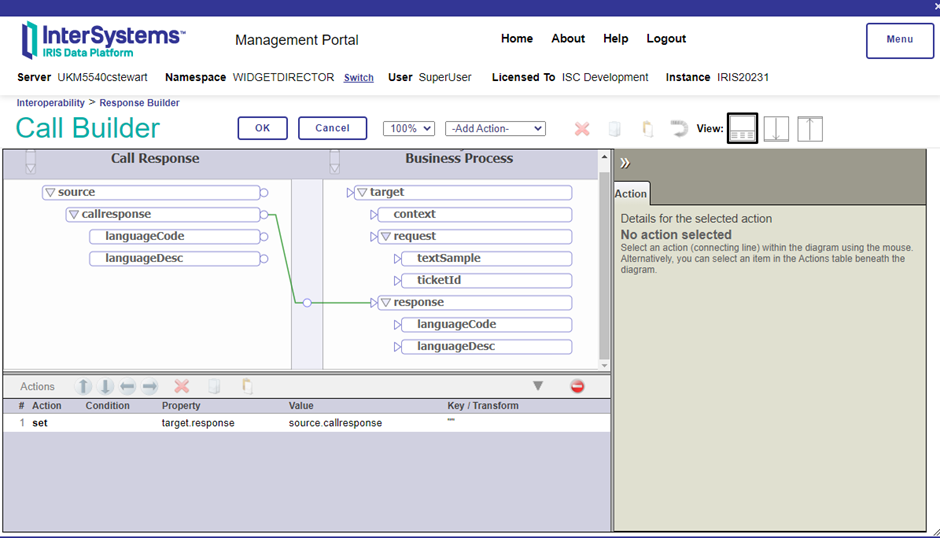Screen dimensions: 940x538
Task: Collapse the callresponse tree node
Action: click(74, 215)
